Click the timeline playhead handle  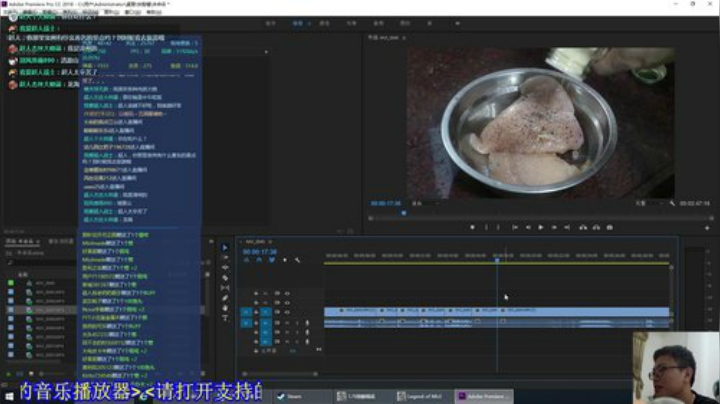pos(497,260)
